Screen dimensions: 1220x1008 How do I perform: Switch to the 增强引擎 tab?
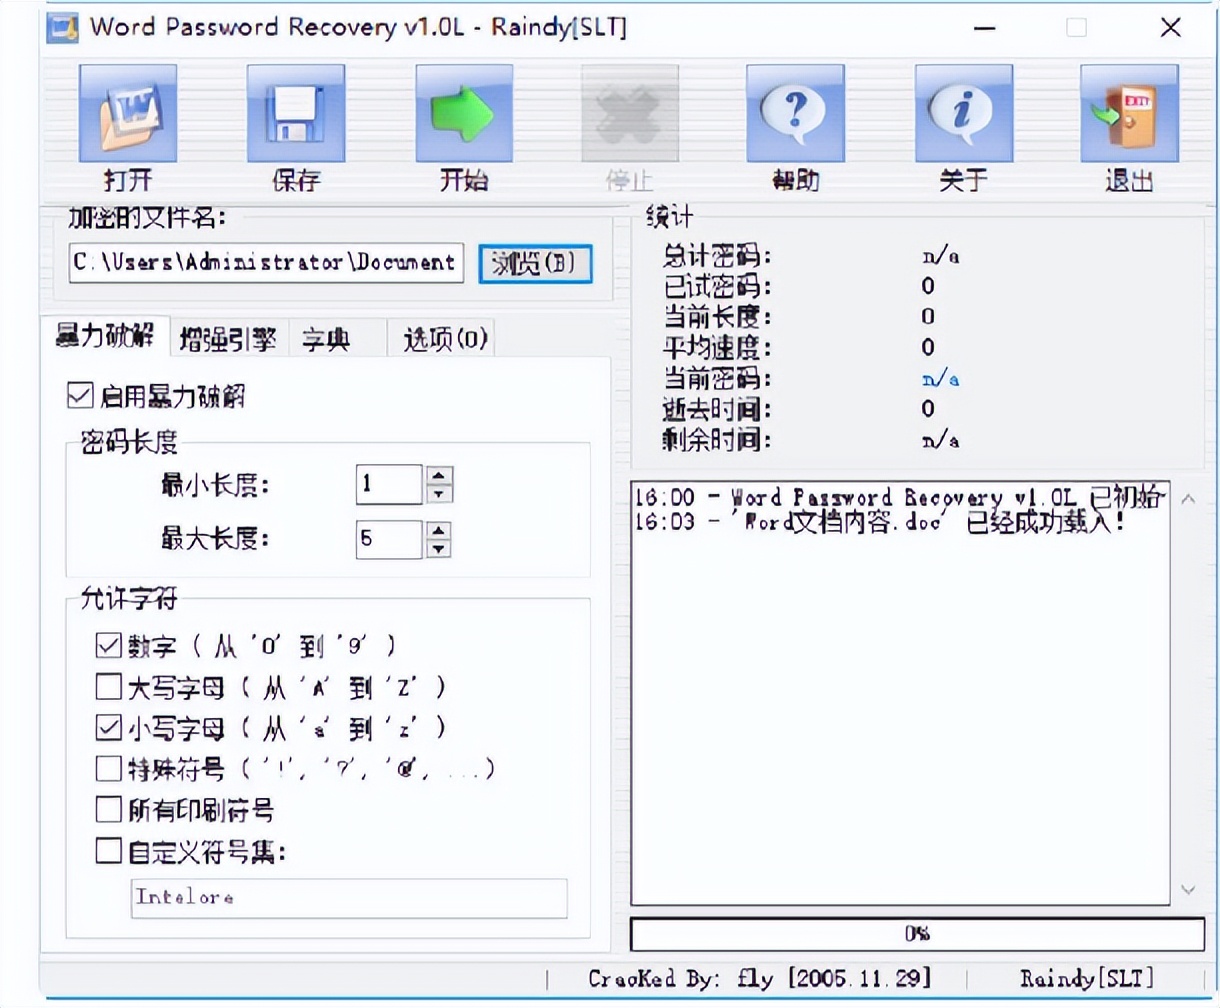click(x=228, y=340)
